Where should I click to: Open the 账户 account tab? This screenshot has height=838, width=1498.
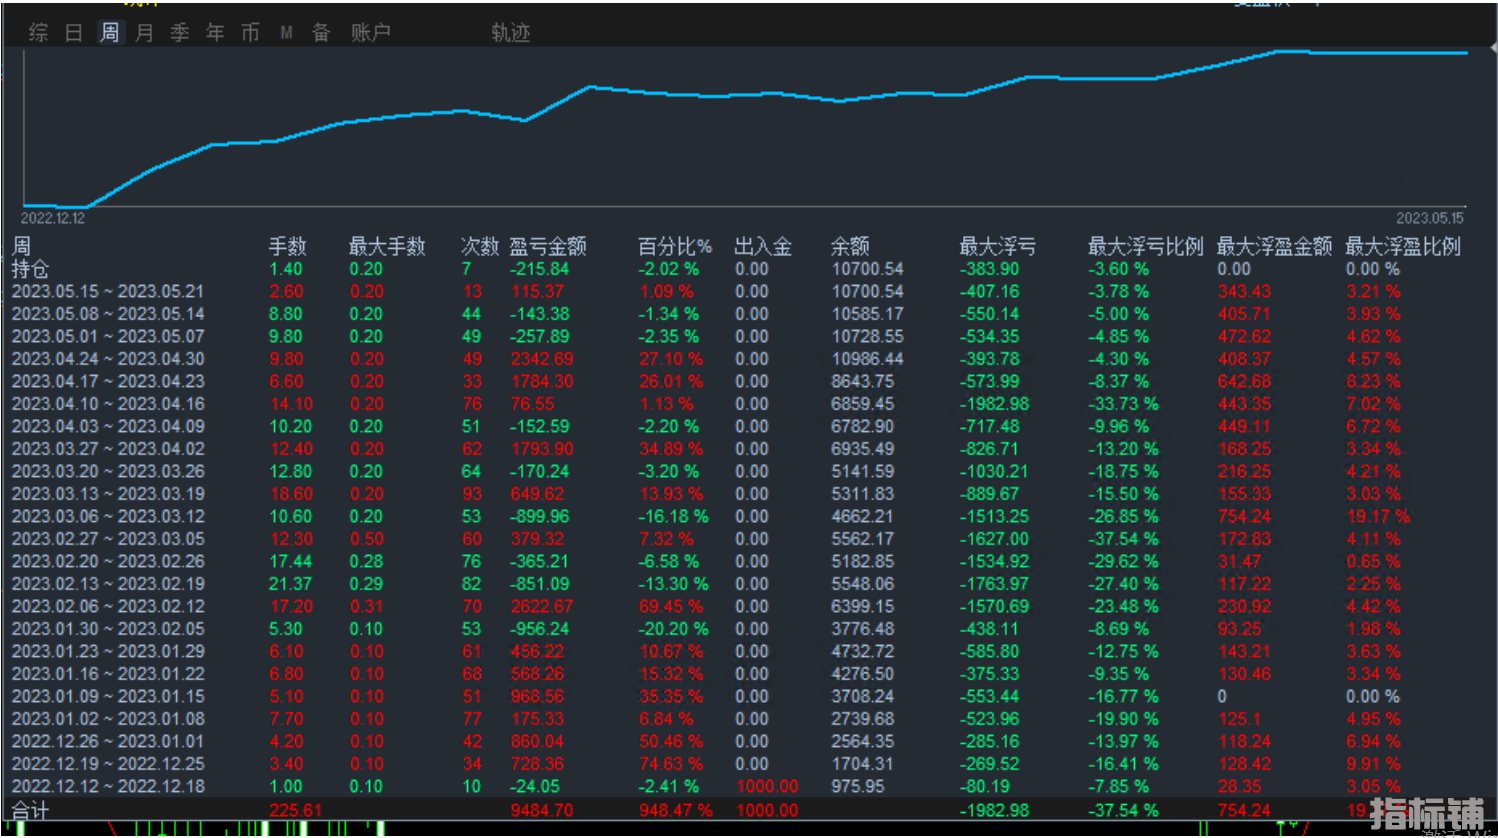[370, 33]
